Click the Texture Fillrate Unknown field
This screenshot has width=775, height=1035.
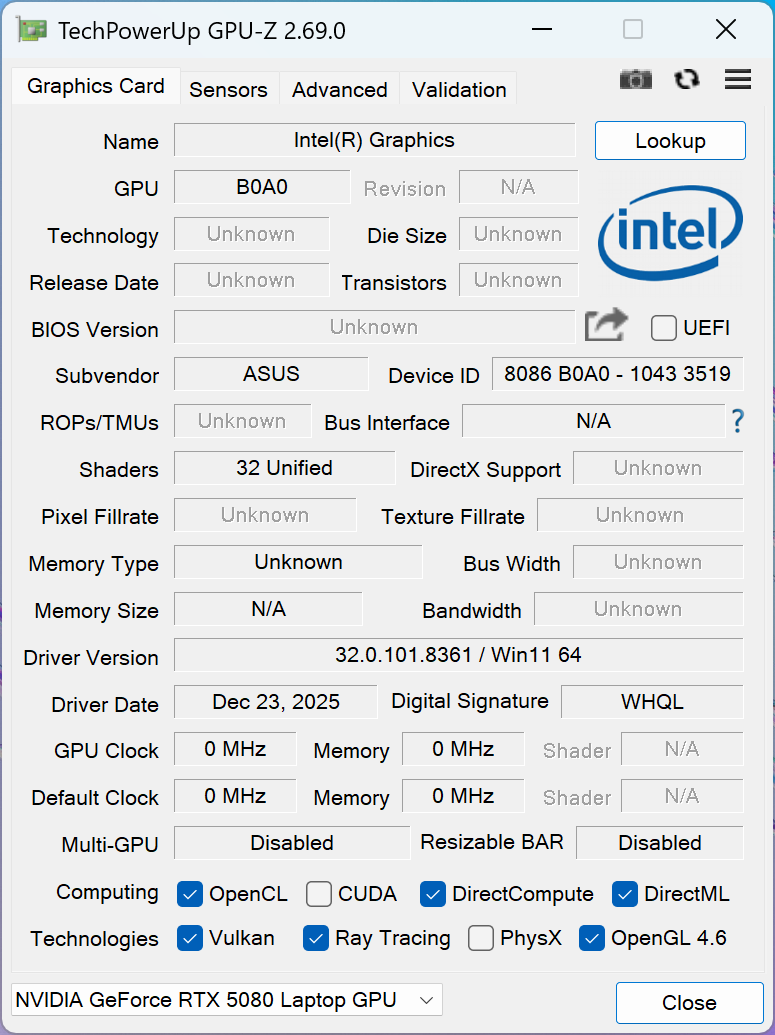click(x=640, y=515)
